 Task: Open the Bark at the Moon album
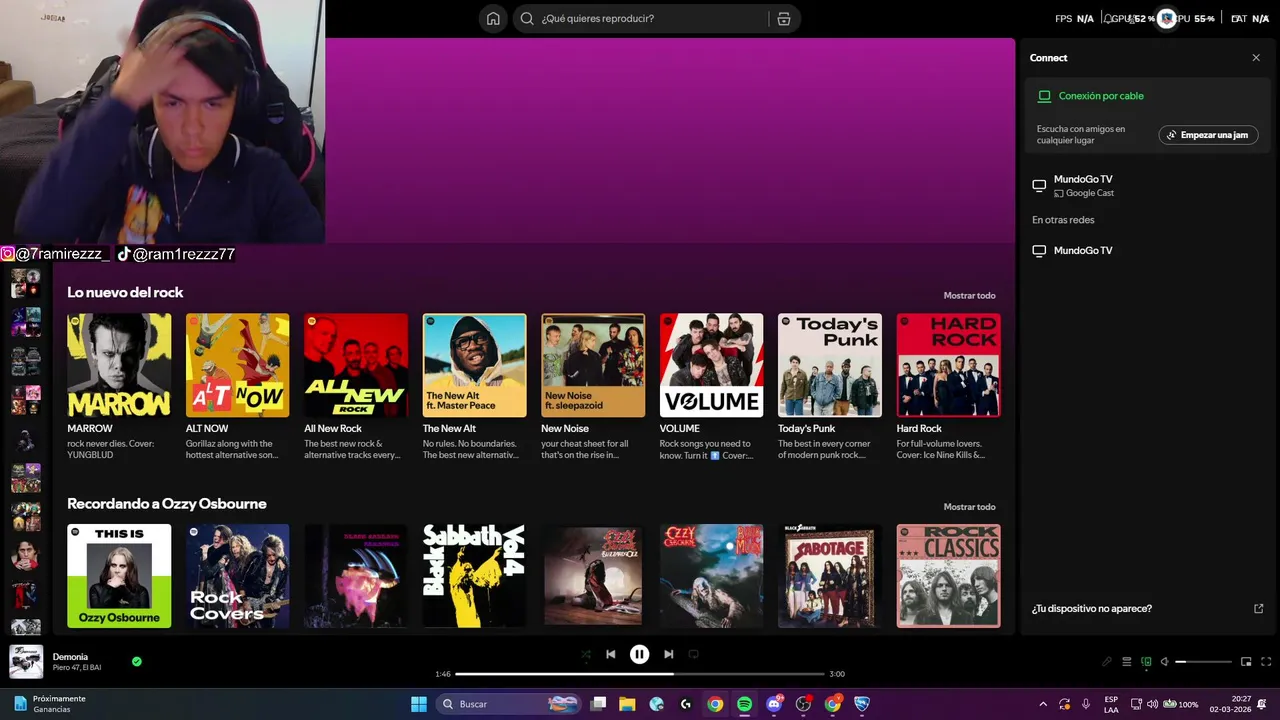(711, 576)
